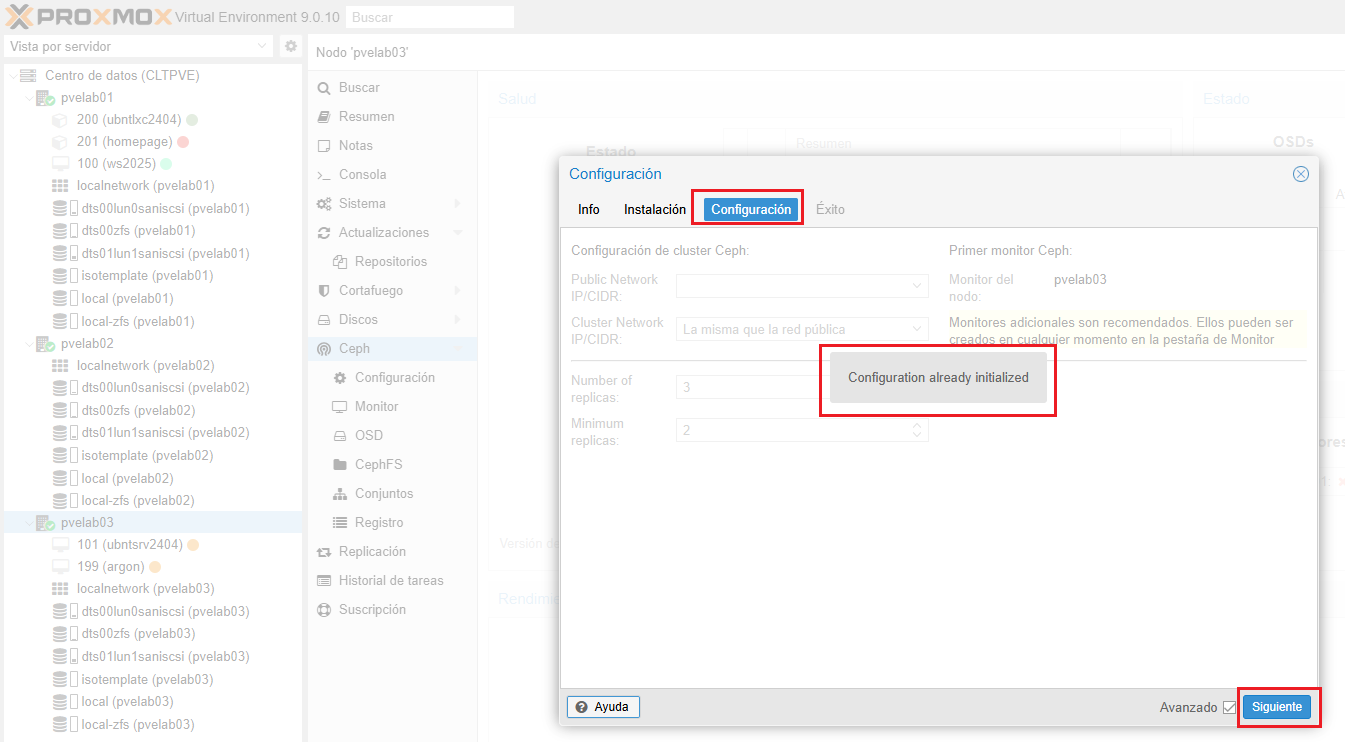Expand the Sistema submenu arrow
Image resolution: width=1345 pixels, height=742 pixels.
458,204
